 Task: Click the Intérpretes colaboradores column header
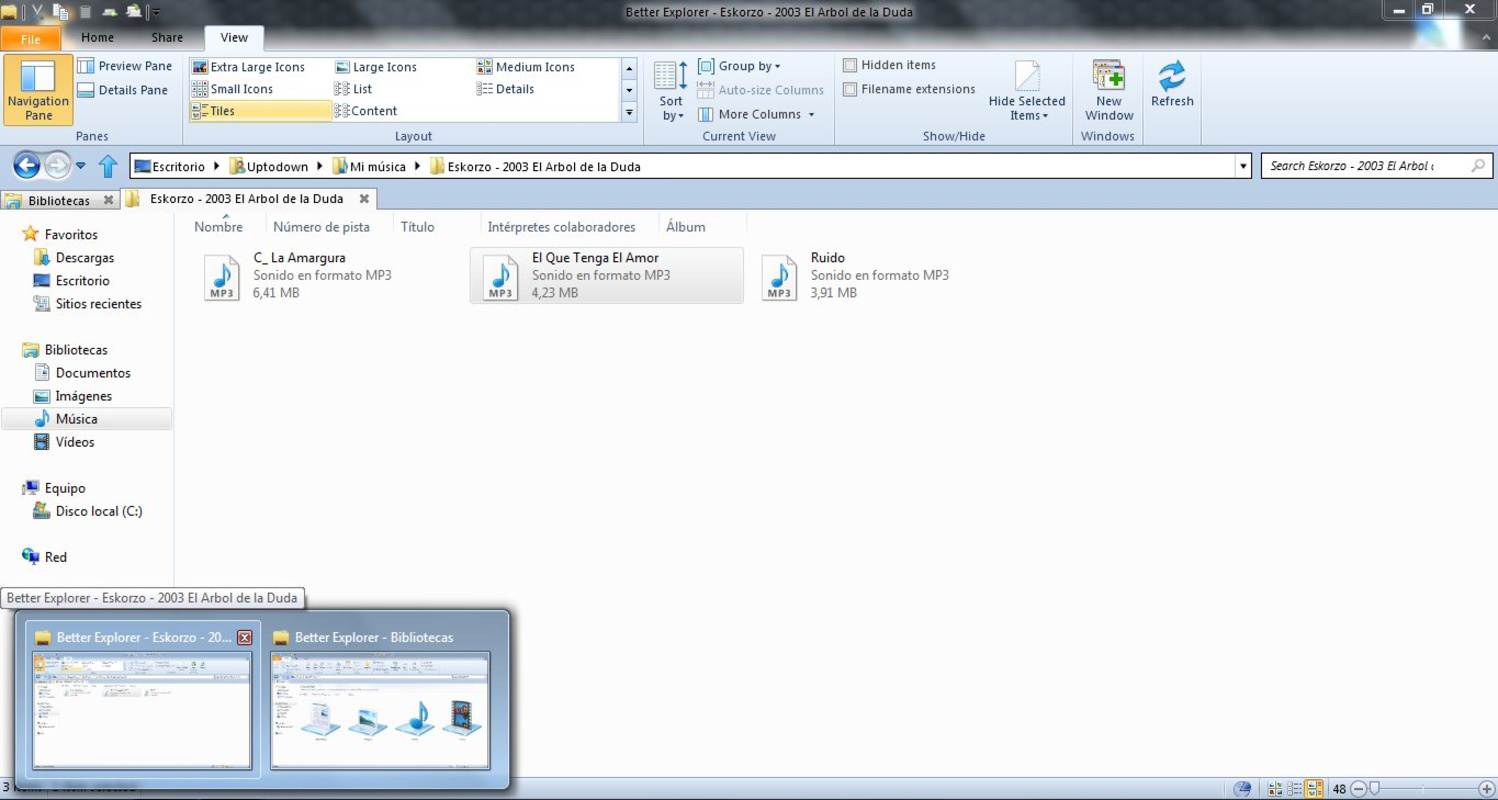pos(561,227)
